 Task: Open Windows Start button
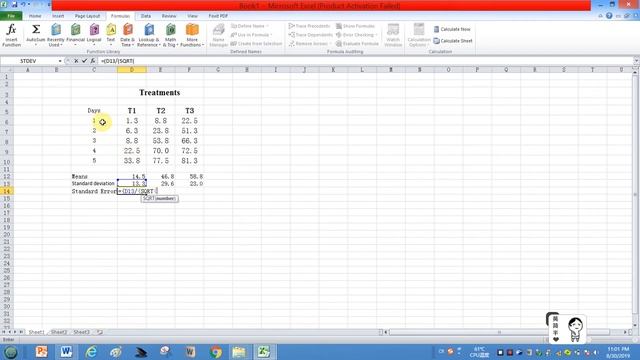11,352
